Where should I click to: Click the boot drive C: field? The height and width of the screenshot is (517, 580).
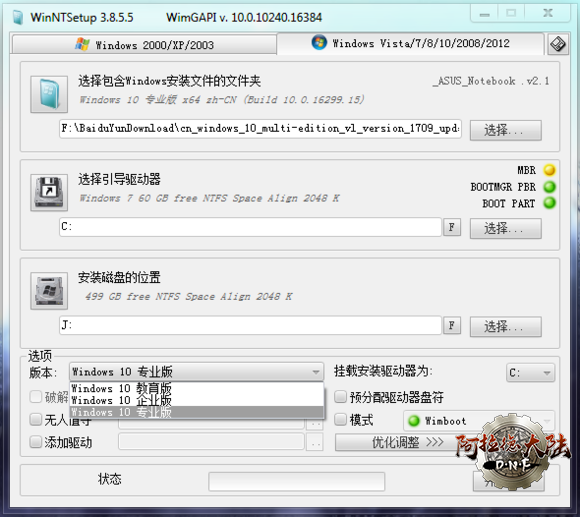(250, 227)
